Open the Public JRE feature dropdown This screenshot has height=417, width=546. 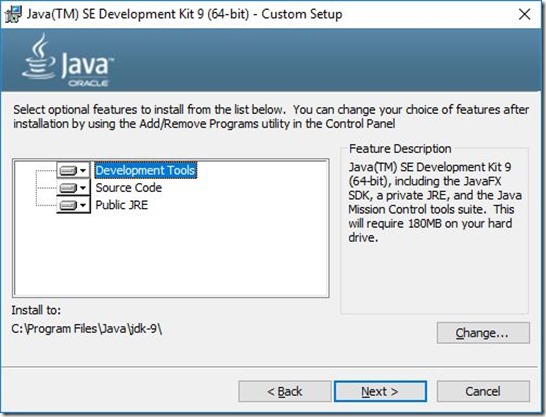[73, 205]
